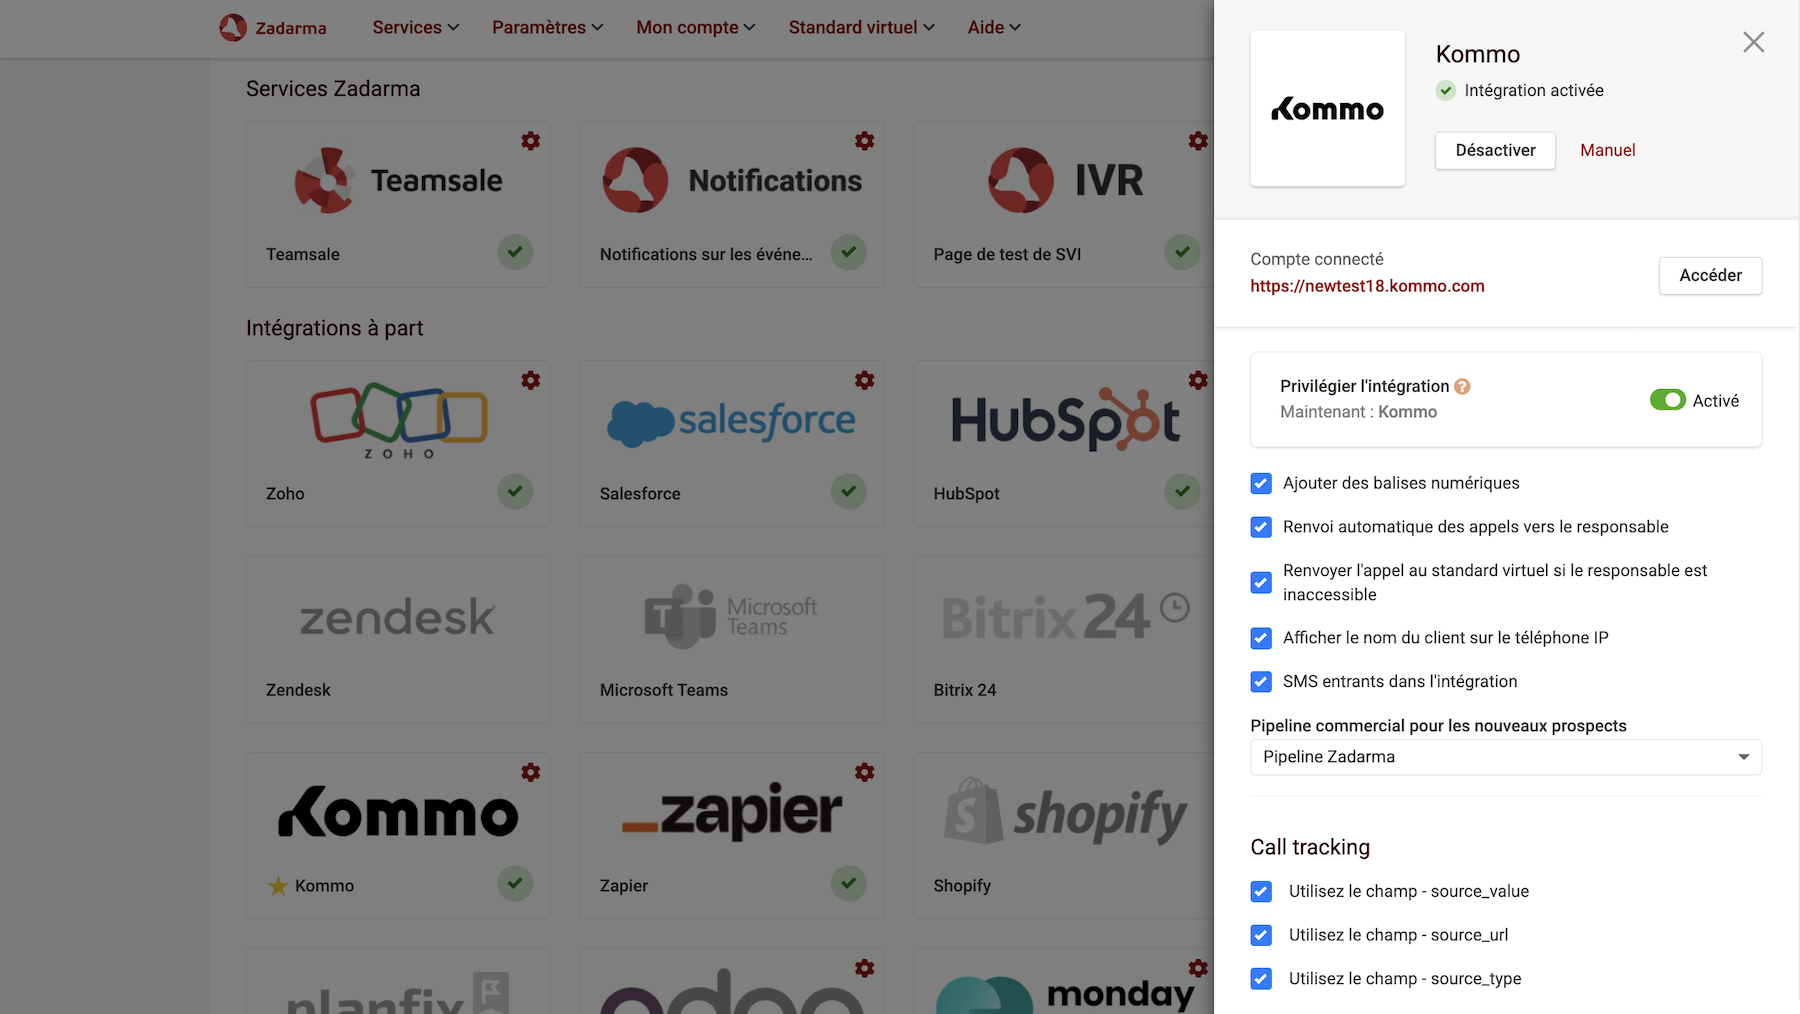Open the Mon compte menu
Screen dimensions: 1800x1014
point(695,27)
